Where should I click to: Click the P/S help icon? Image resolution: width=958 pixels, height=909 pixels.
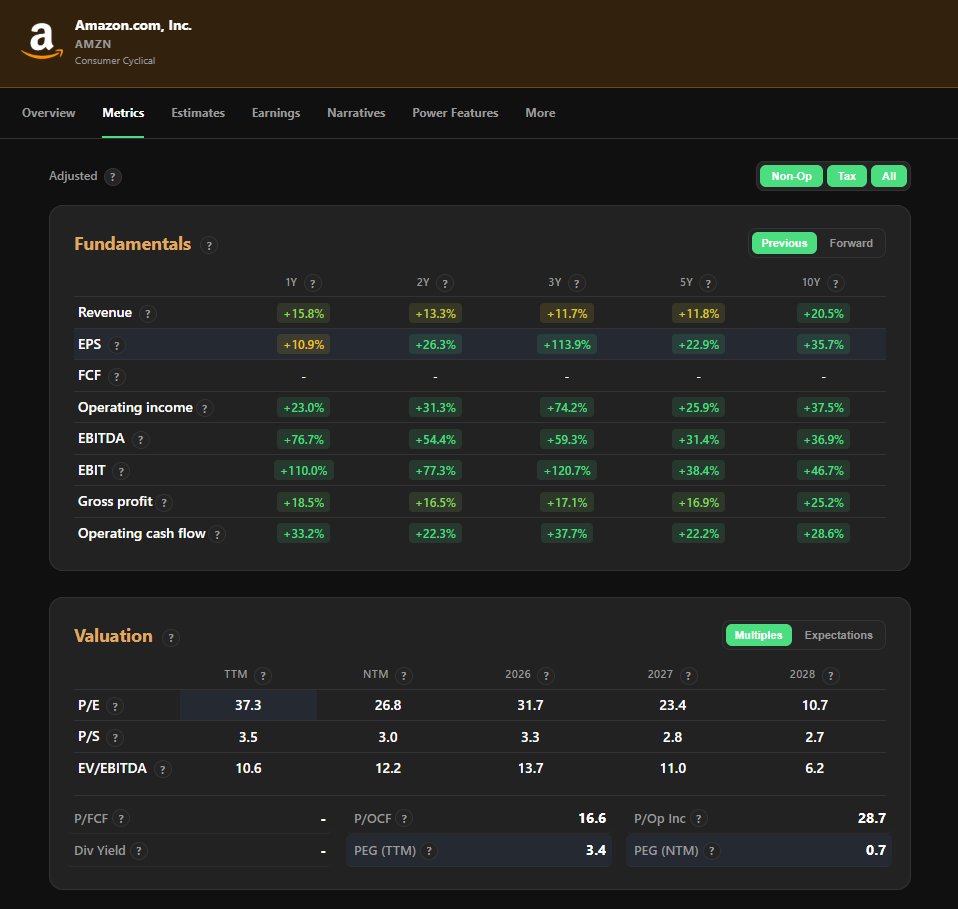pos(115,737)
